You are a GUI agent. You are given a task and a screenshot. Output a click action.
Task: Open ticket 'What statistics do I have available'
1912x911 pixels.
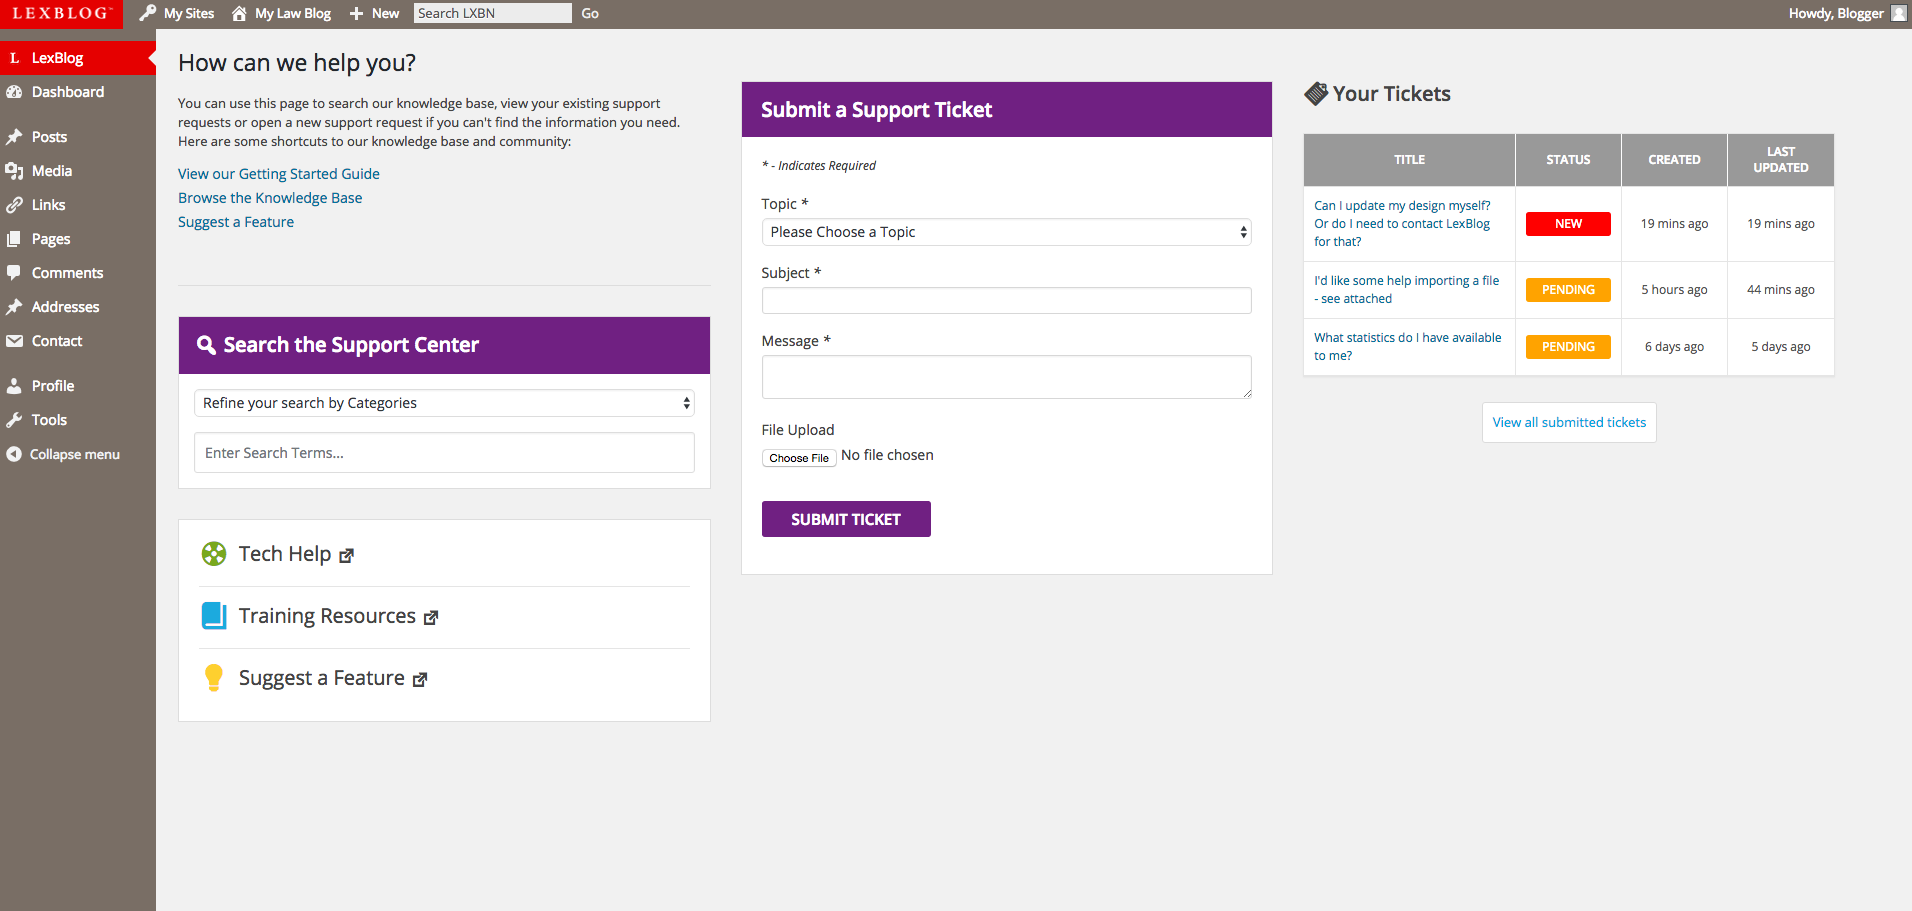click(x=1407, y=347)
